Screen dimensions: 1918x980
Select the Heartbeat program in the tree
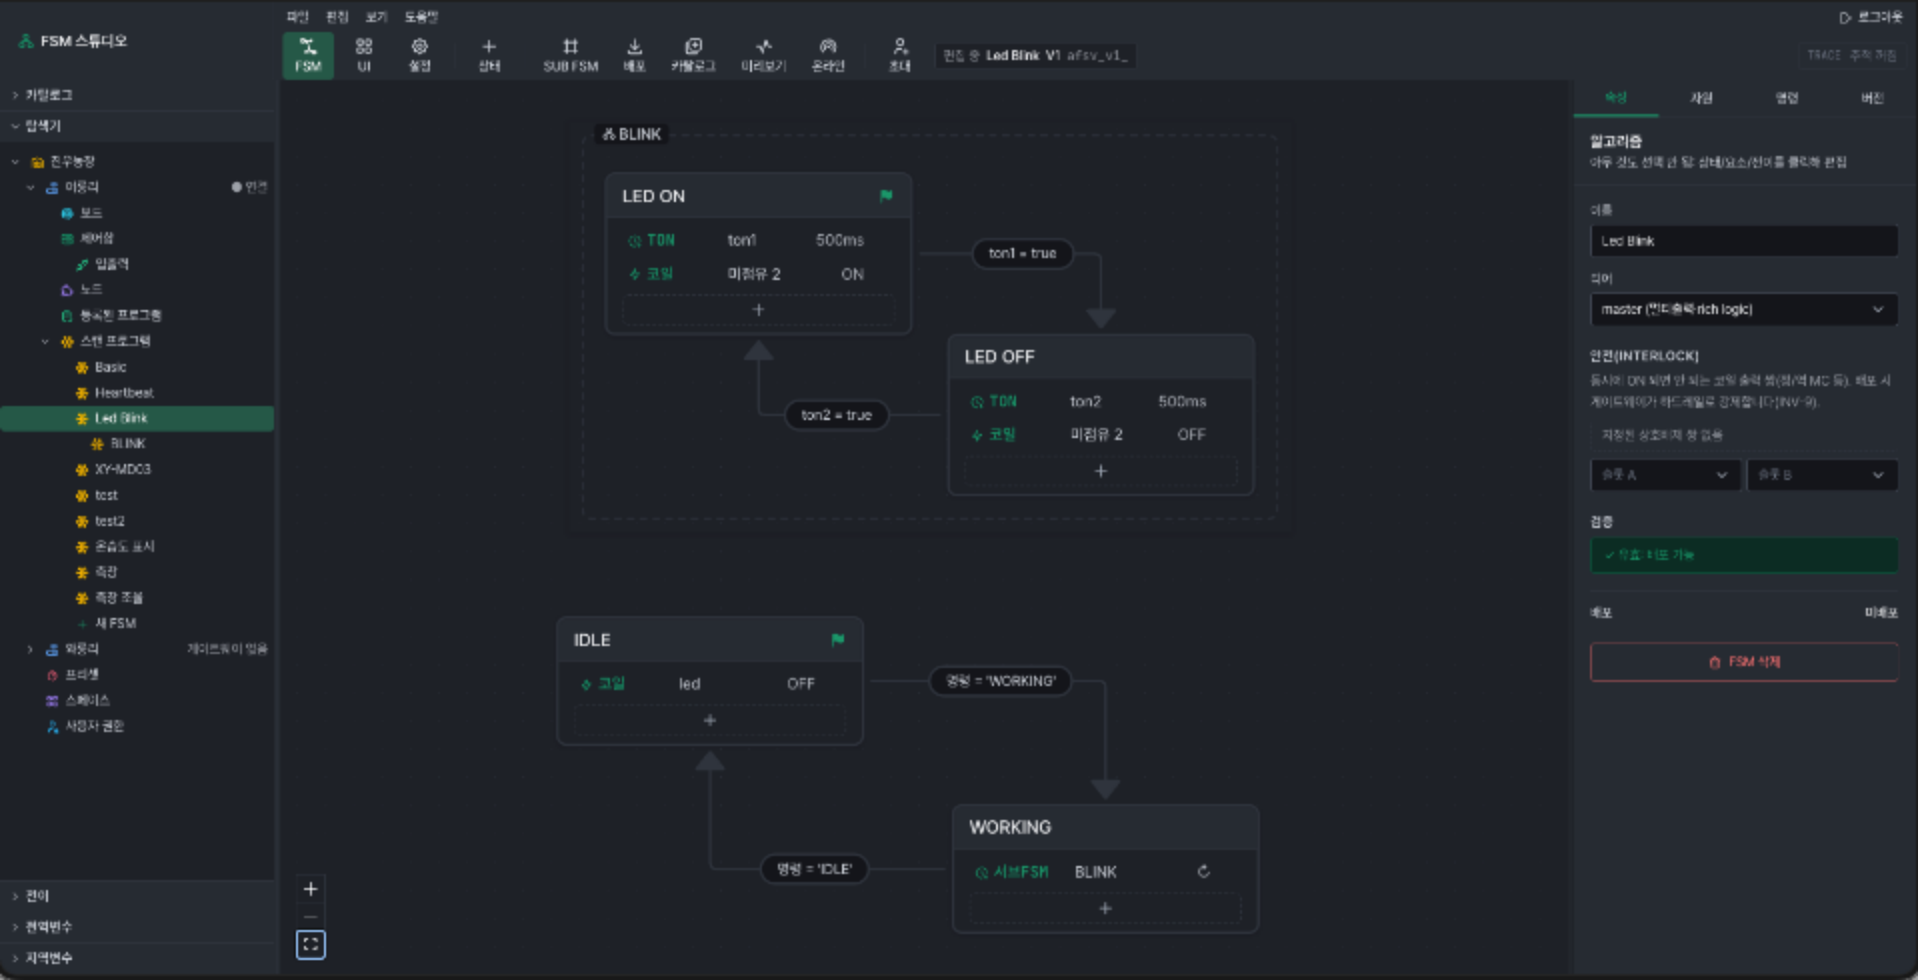(x=124, y=393)
